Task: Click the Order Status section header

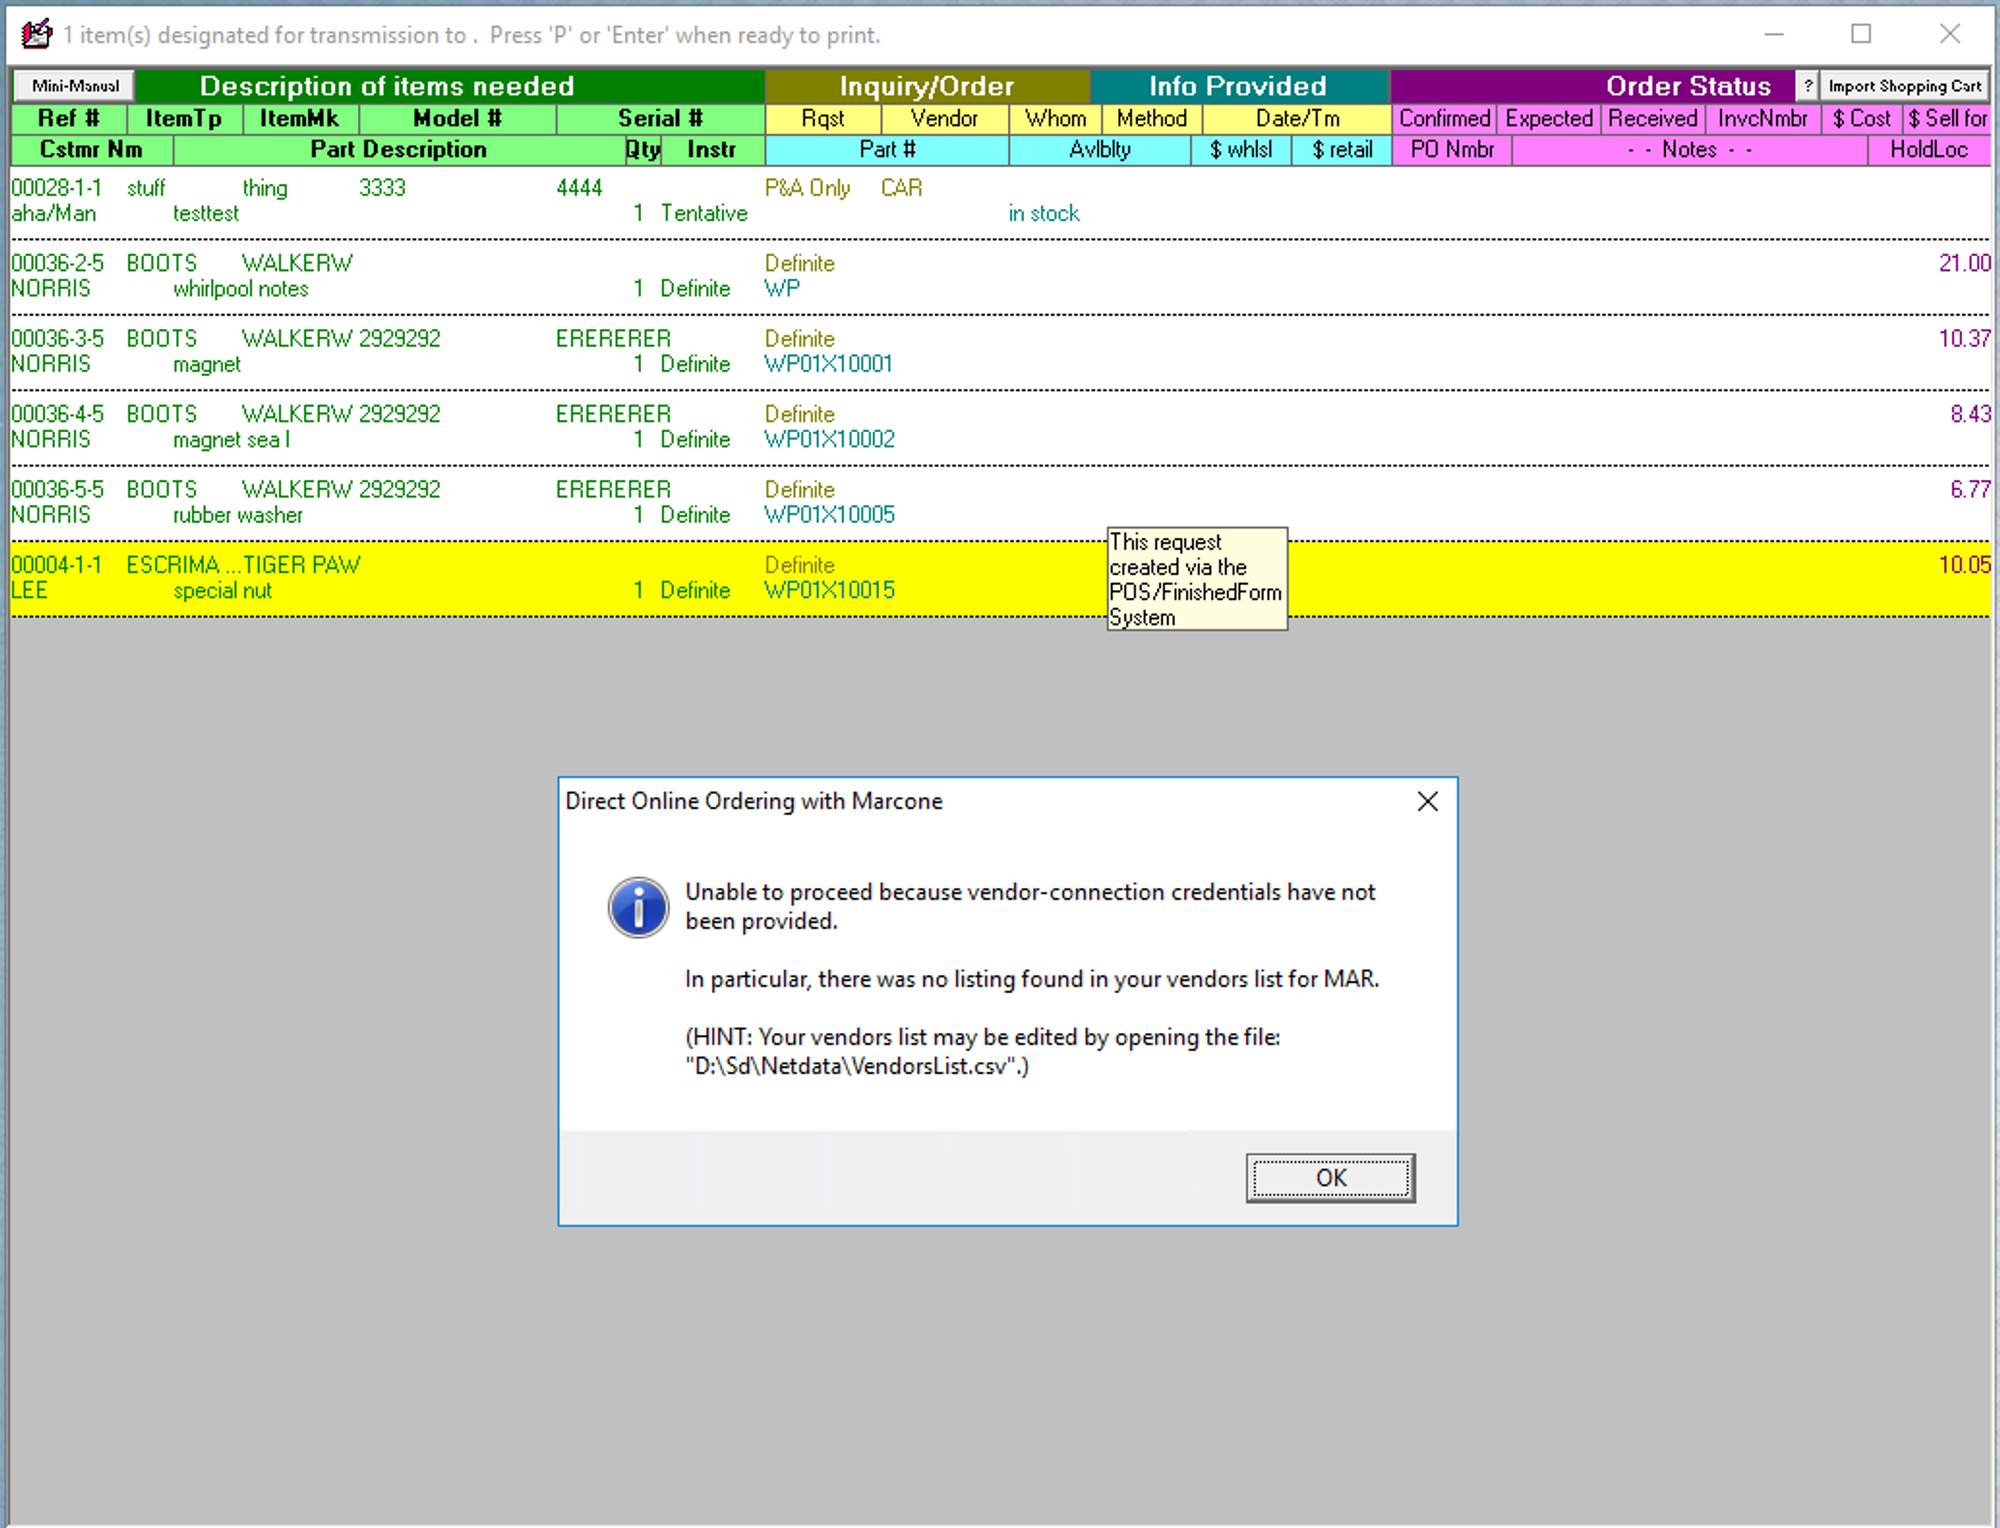Action: [1687, 86]
